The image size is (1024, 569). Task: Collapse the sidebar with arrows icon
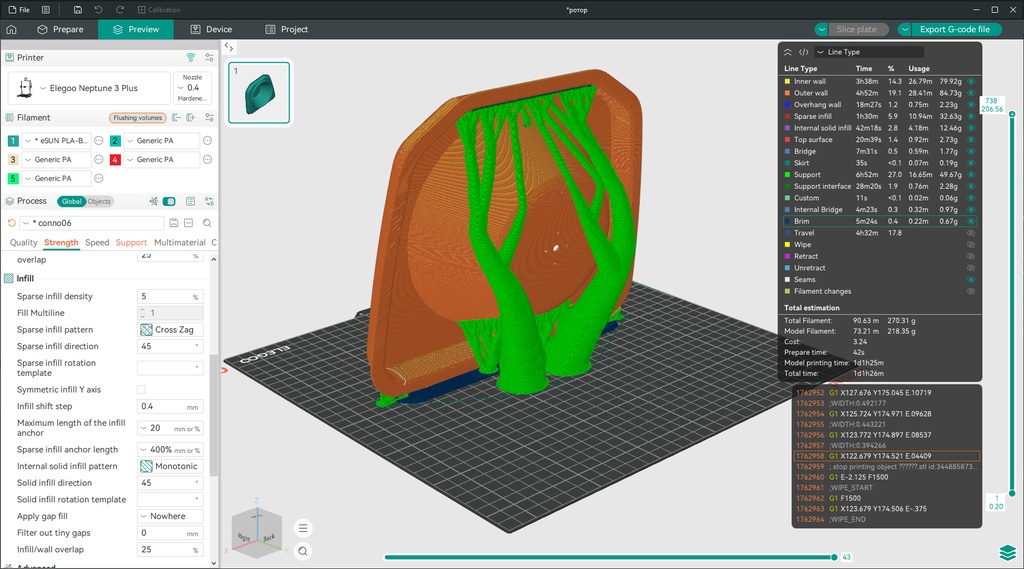pos(229,47)
